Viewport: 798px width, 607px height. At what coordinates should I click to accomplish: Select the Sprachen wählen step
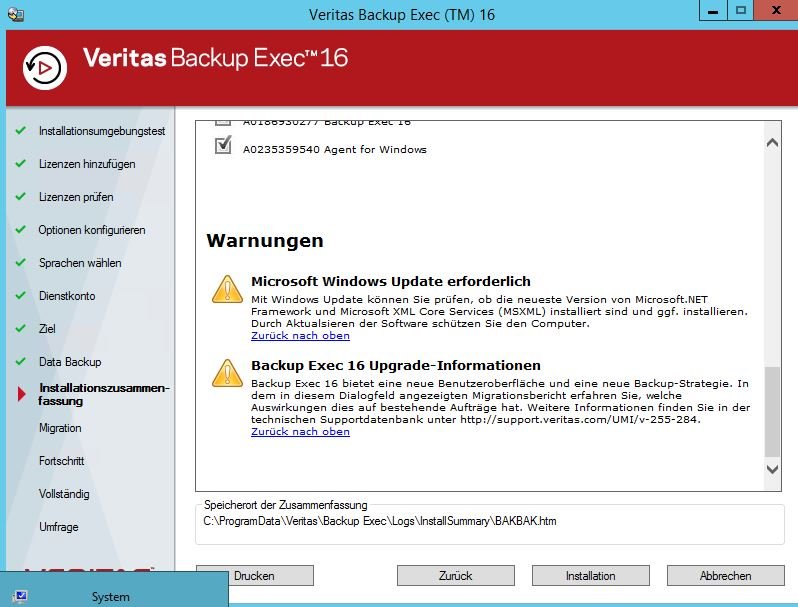[x=80, y=263]
